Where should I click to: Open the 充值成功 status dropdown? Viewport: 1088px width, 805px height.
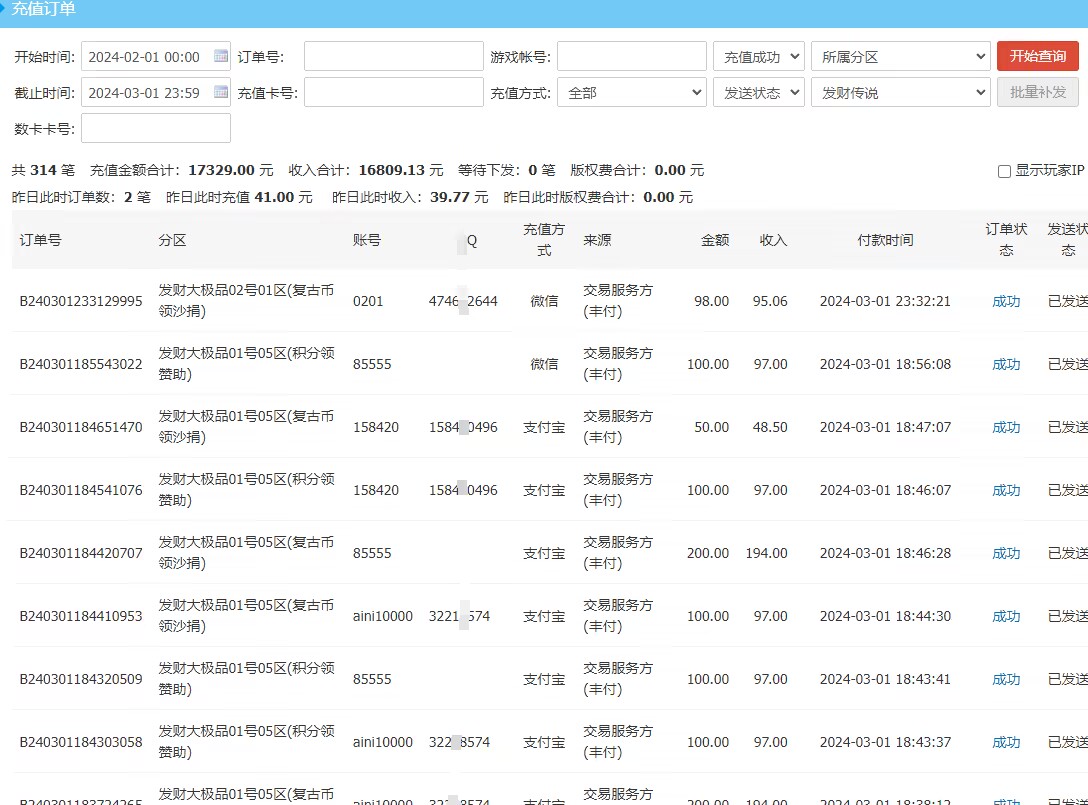(758, 56)
